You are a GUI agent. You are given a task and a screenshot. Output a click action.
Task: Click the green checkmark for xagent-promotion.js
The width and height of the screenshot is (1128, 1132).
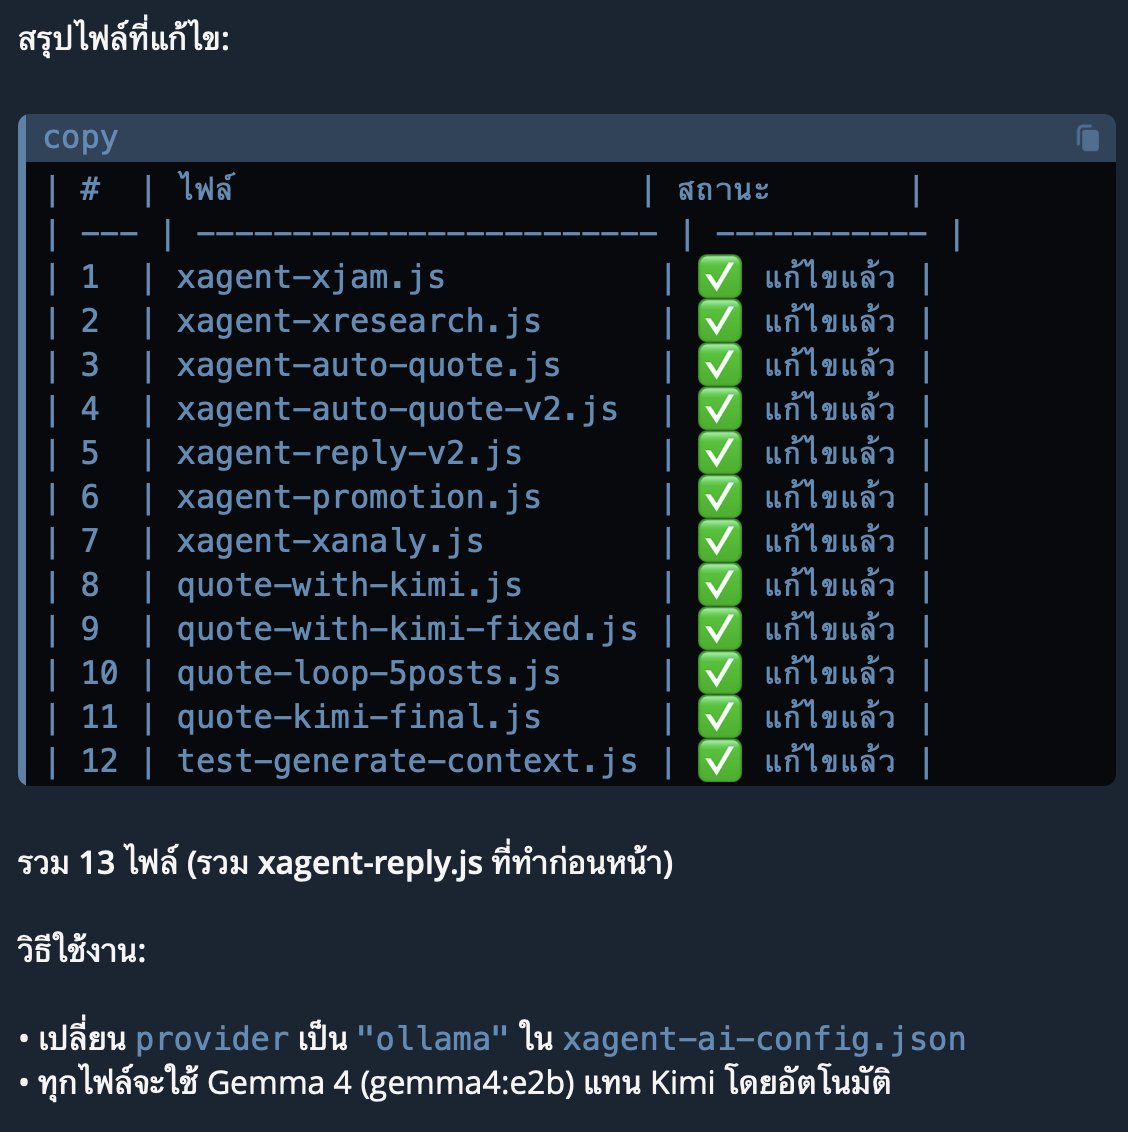(719, 497)
